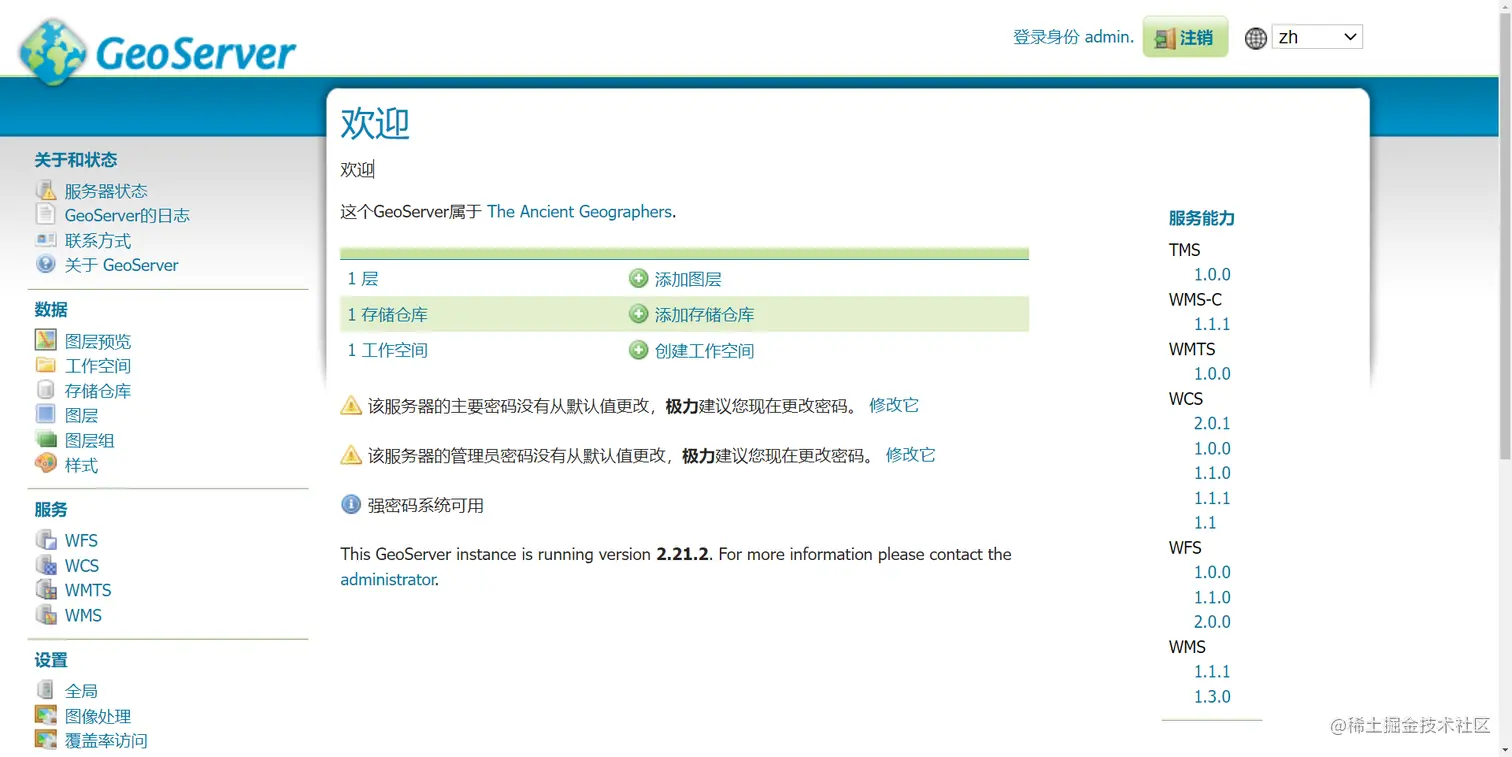Viewport: 1512px width, 757px height.
Task: Open 样式 in the sidebar
Action: click(82, 466)
